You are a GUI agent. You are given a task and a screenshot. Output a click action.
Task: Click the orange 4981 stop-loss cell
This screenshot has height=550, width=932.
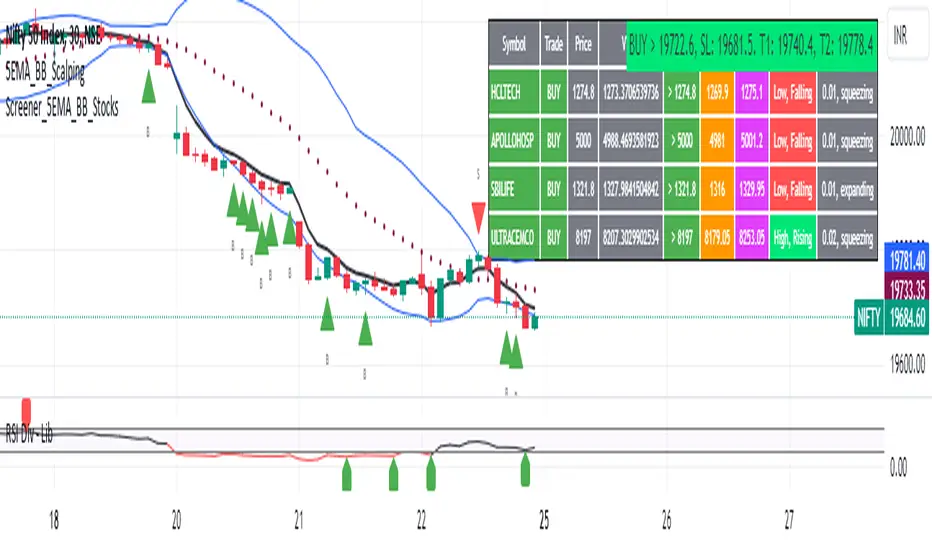coord(717,140)
